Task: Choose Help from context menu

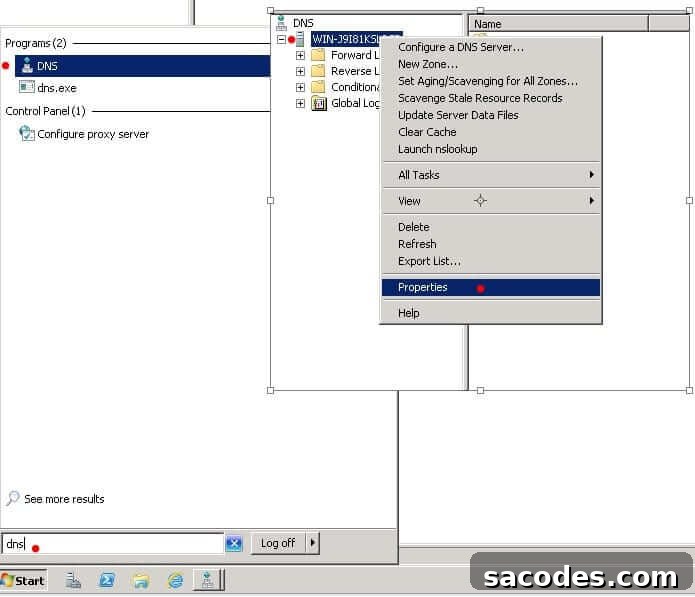Action: point(491,313)
